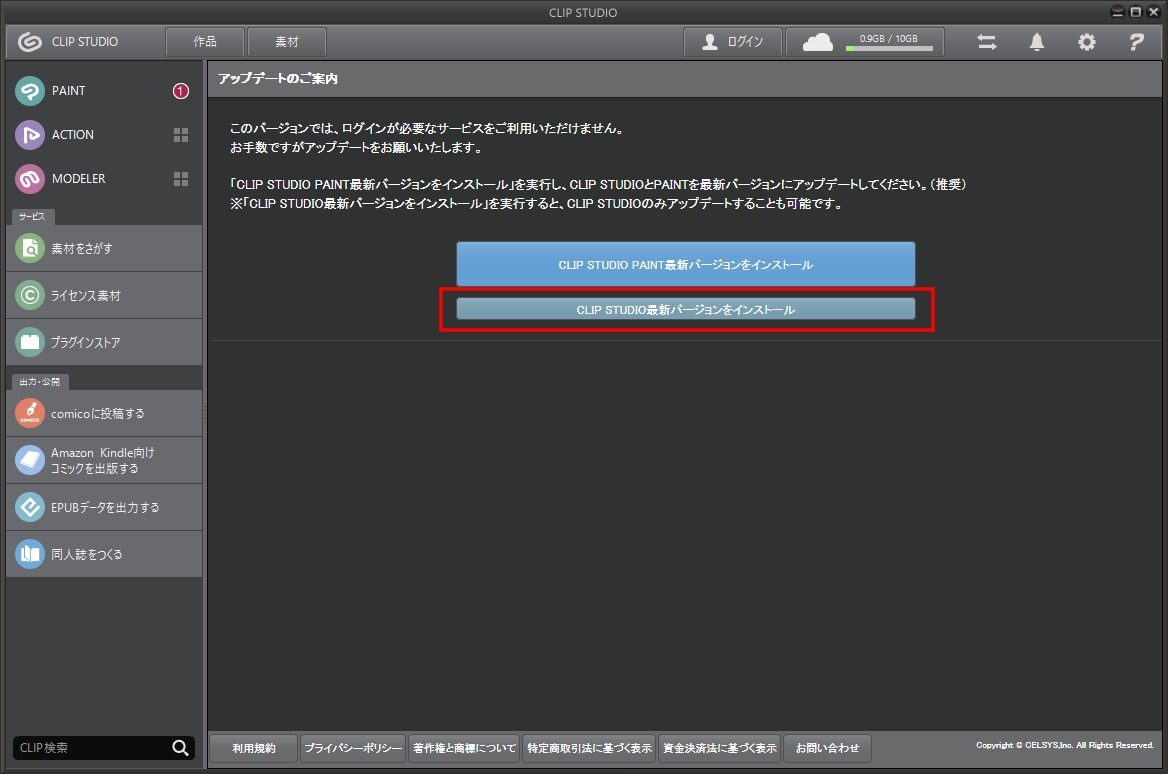This screenshot has width=1168, height=774.
Task: Click the 0.9GB / 10GB storage bar
Action: pos(889,48)
